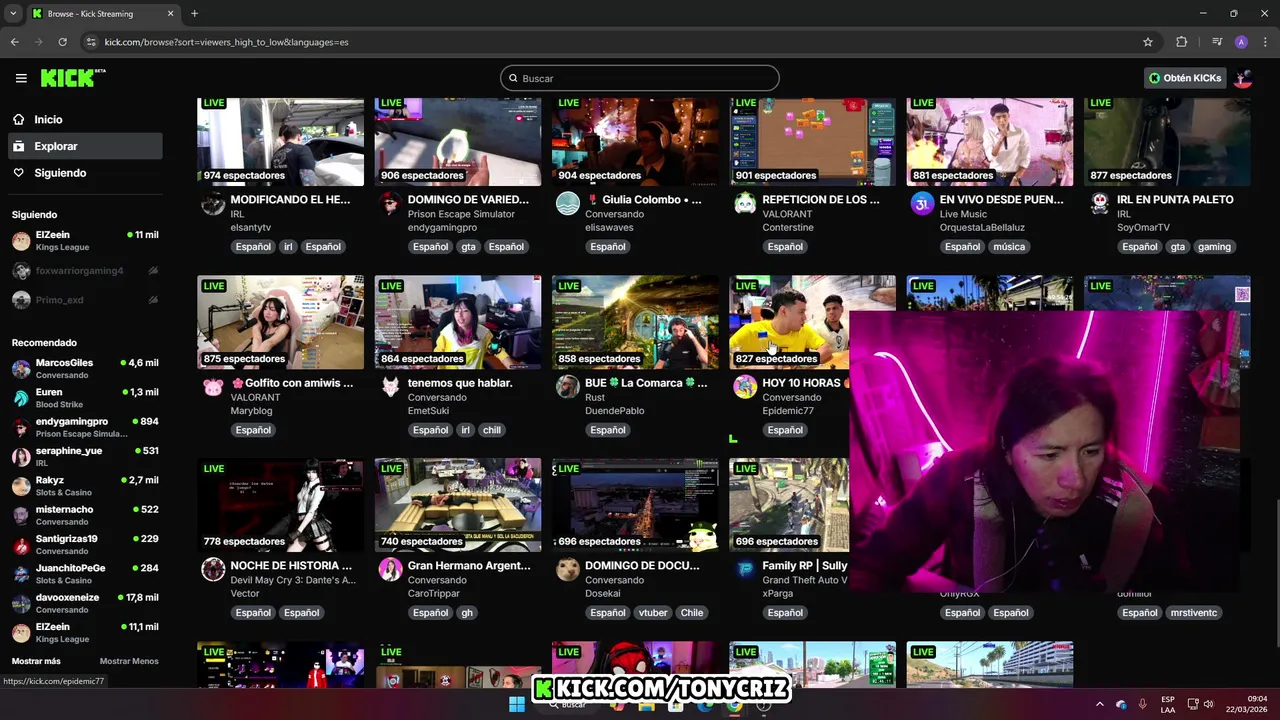
Task: Open JuanchitoPeGe recommended channel
Action: (85, 573)
